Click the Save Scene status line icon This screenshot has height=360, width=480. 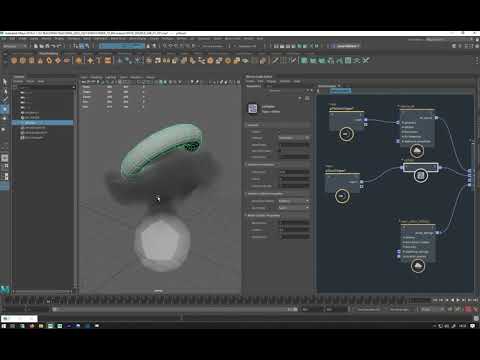47,46
